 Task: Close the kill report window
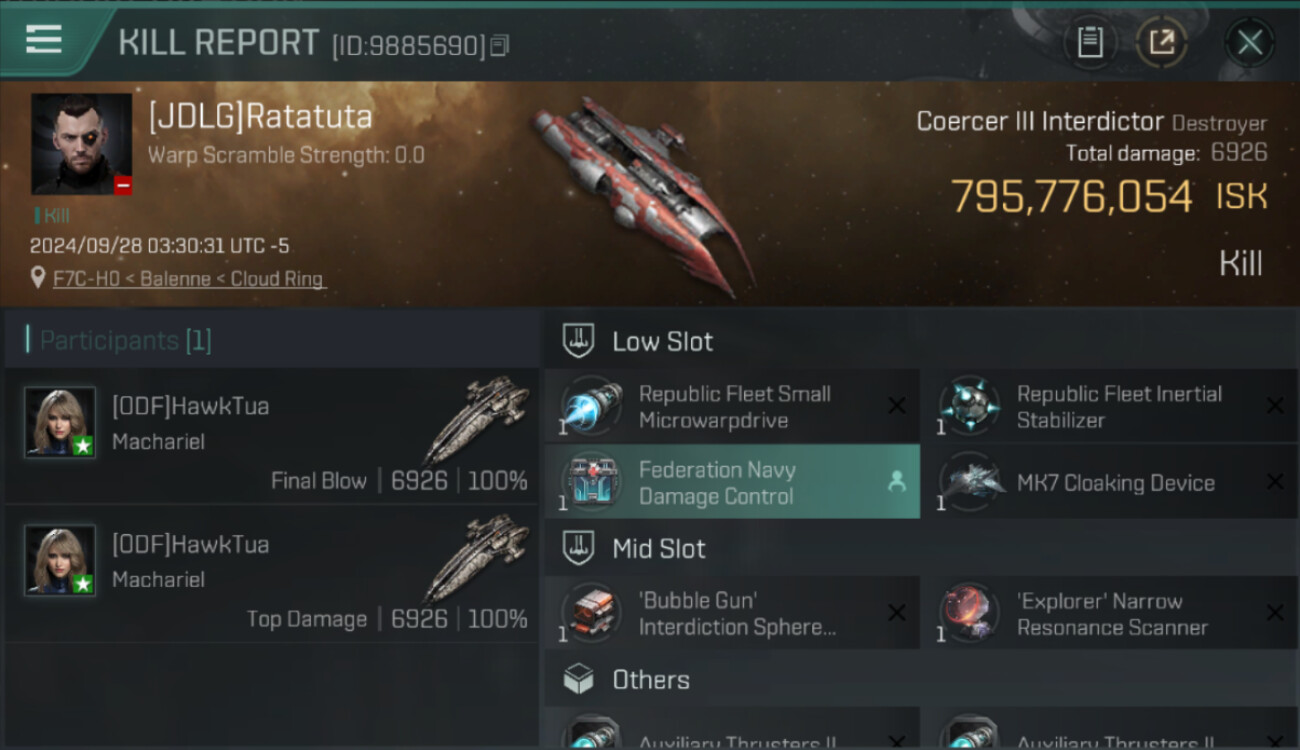point(1250,42)
